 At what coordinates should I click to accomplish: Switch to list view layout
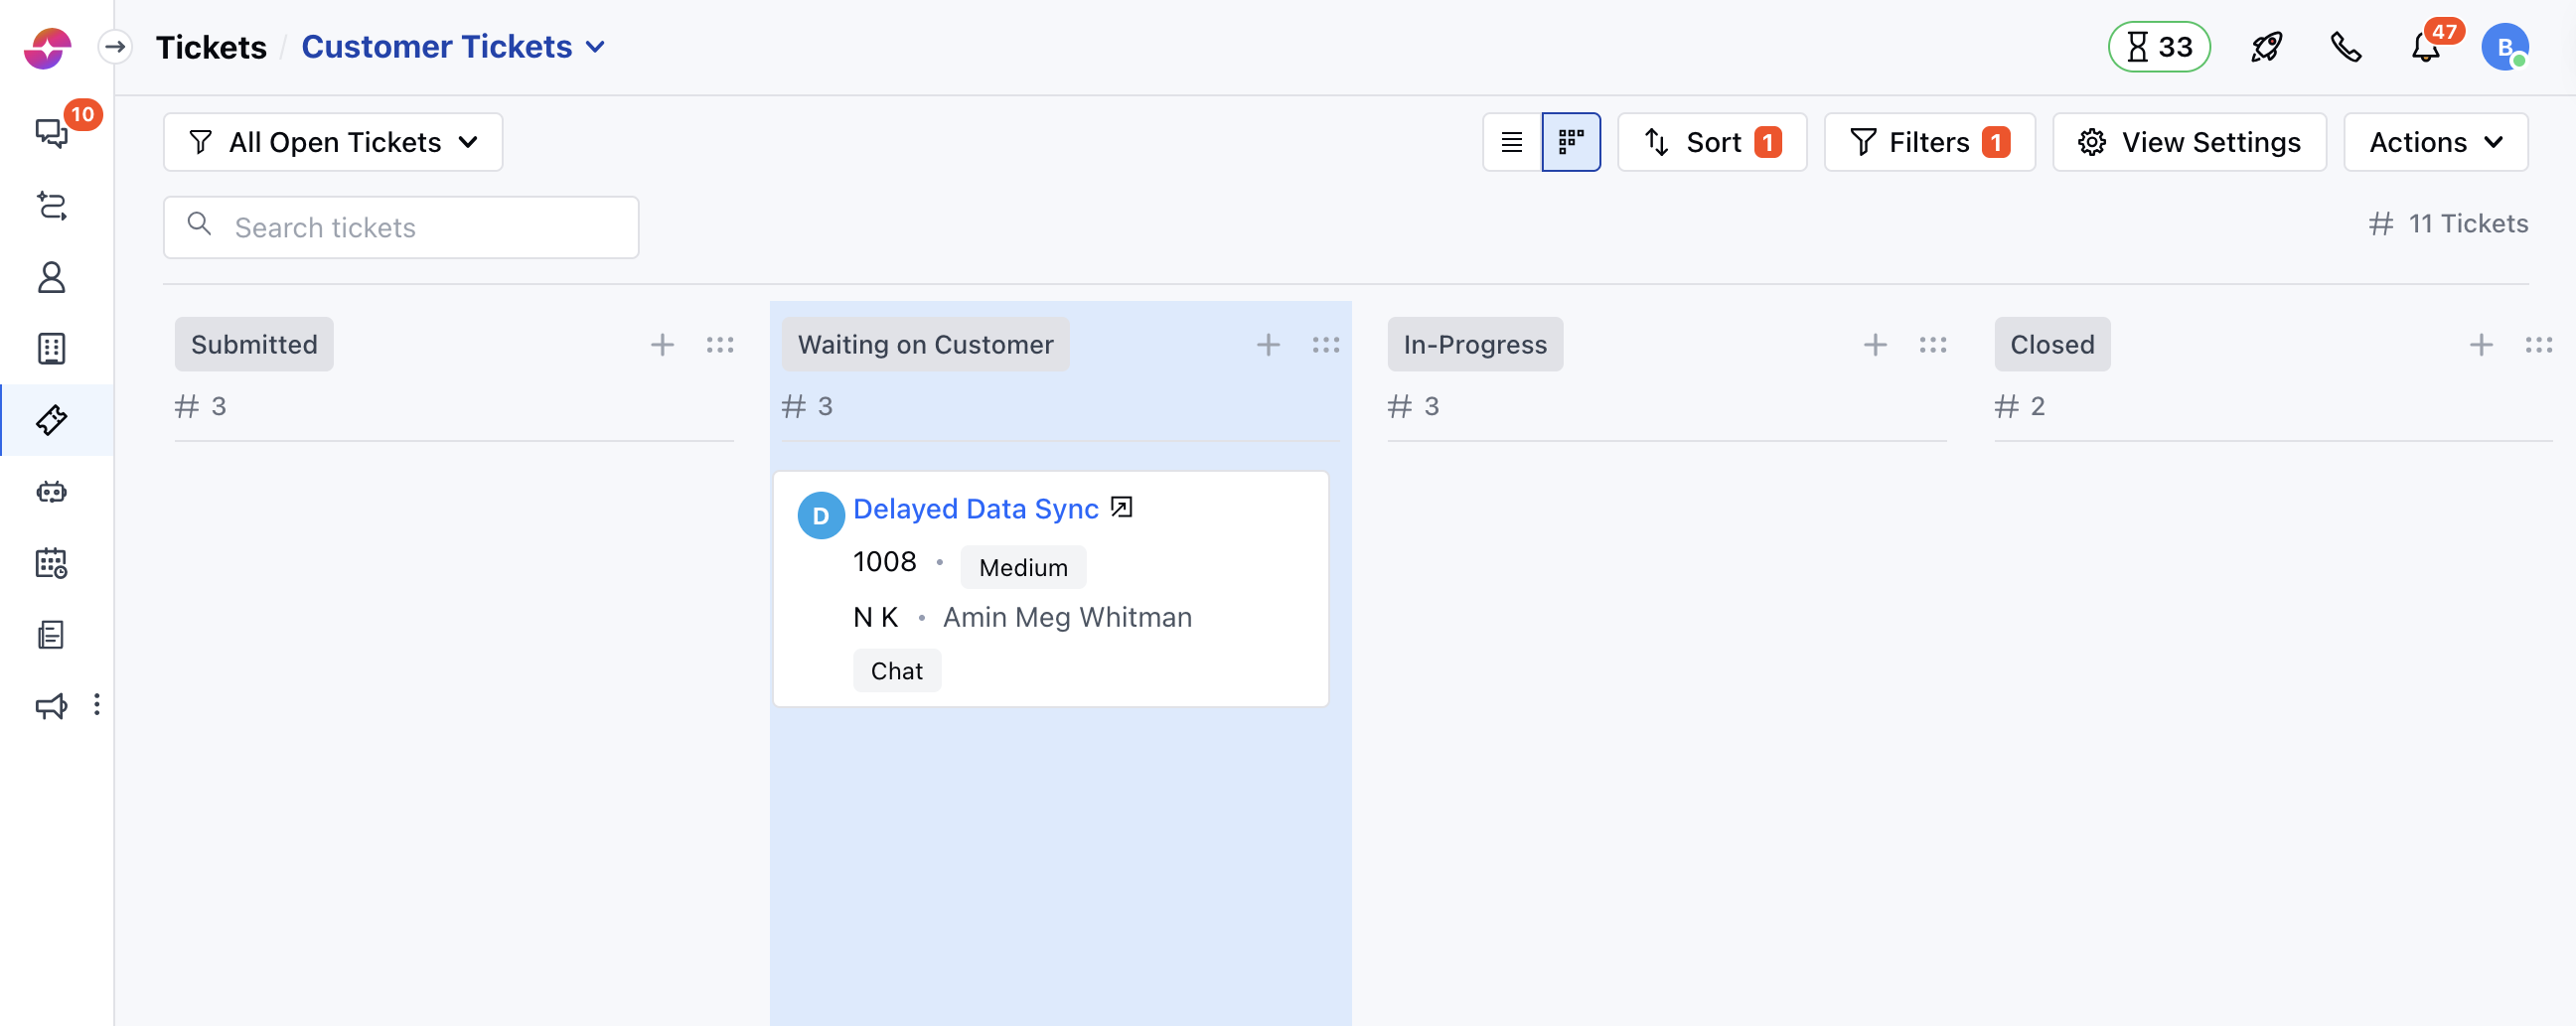coord(1512,142)
